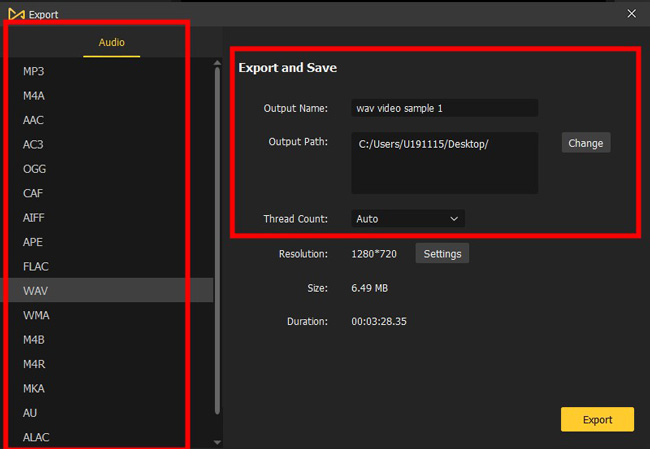Image resolution: width=650 pixels, height=449 pixels.
Task: Click the Output Path text box
Action: tap(445, 163)
